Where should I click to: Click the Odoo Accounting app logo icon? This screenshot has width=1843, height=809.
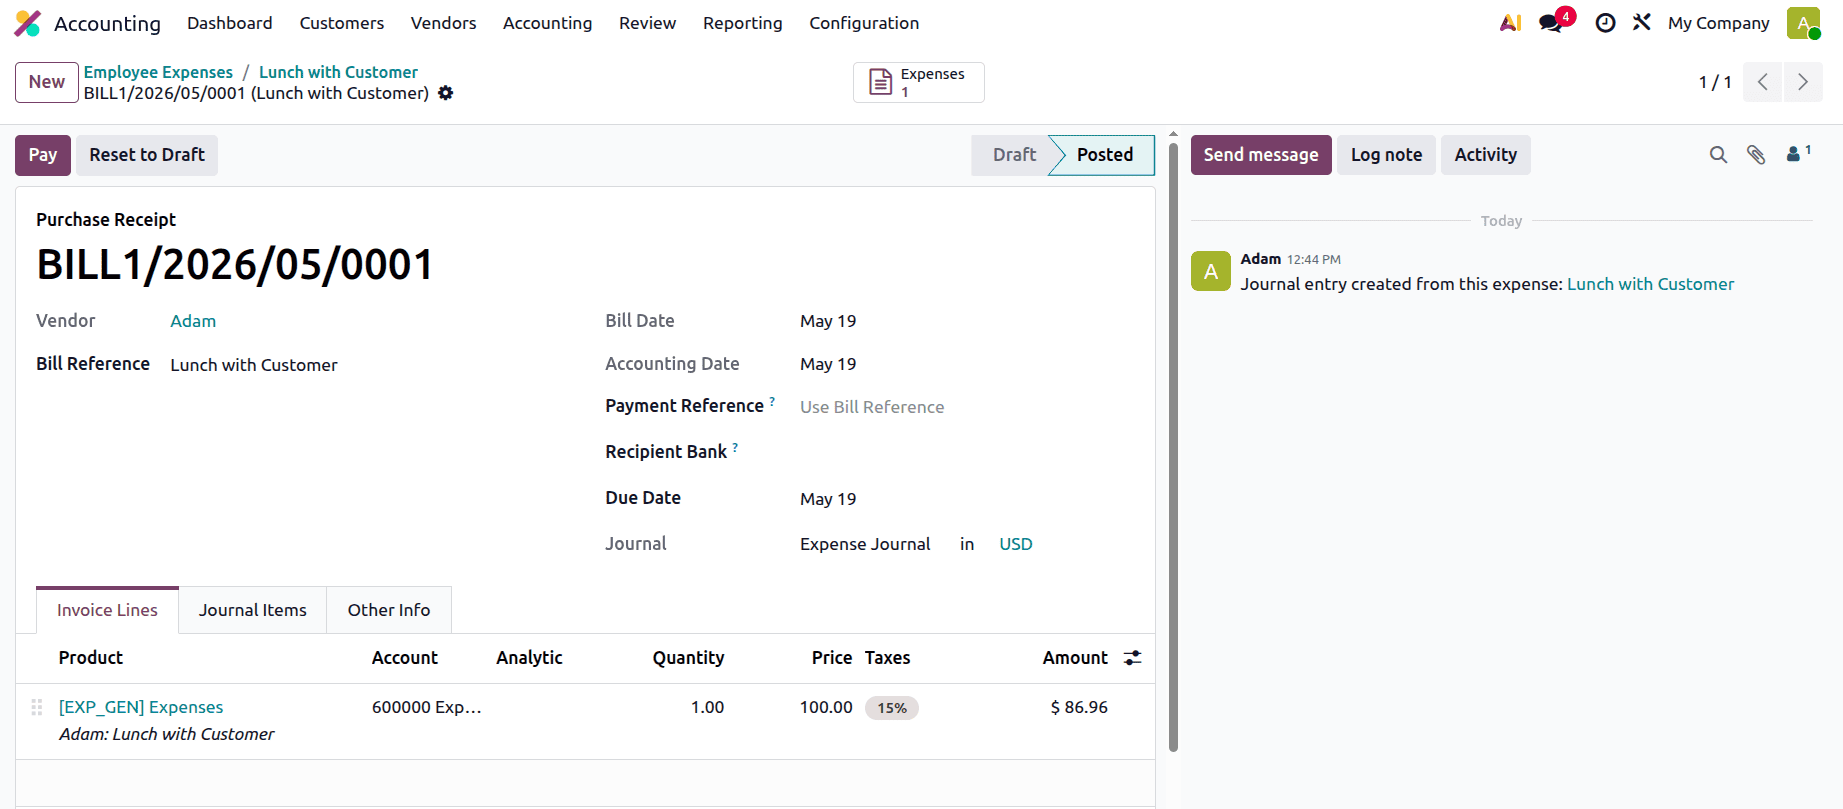28,23
